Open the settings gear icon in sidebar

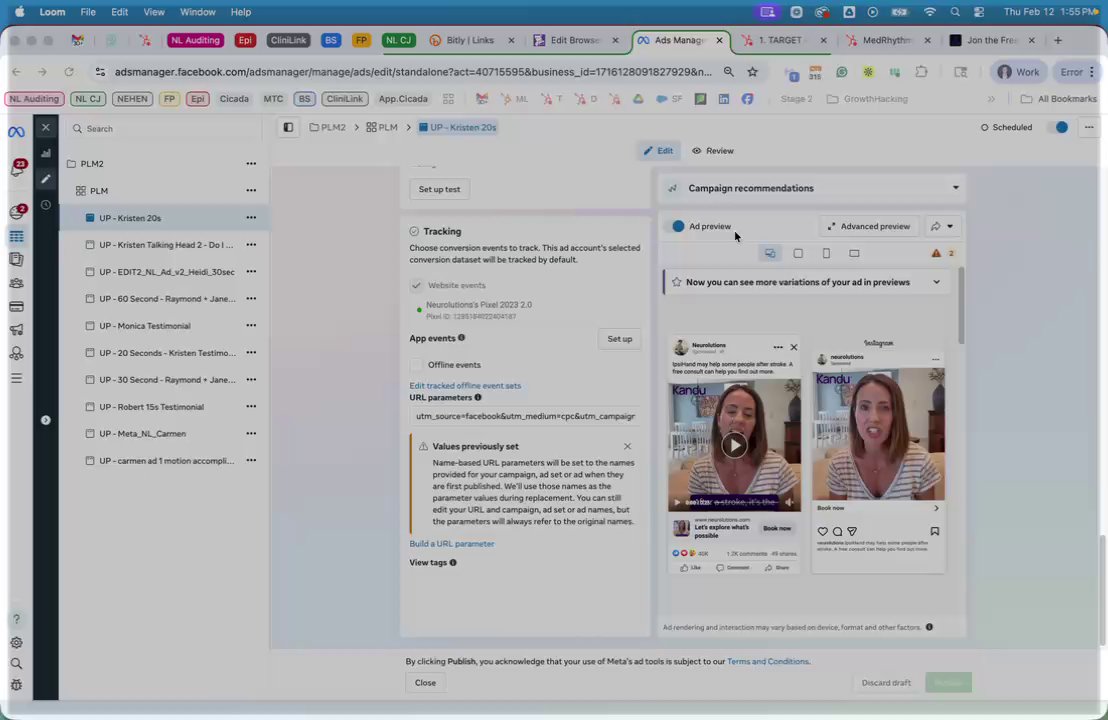pos(16,643)
